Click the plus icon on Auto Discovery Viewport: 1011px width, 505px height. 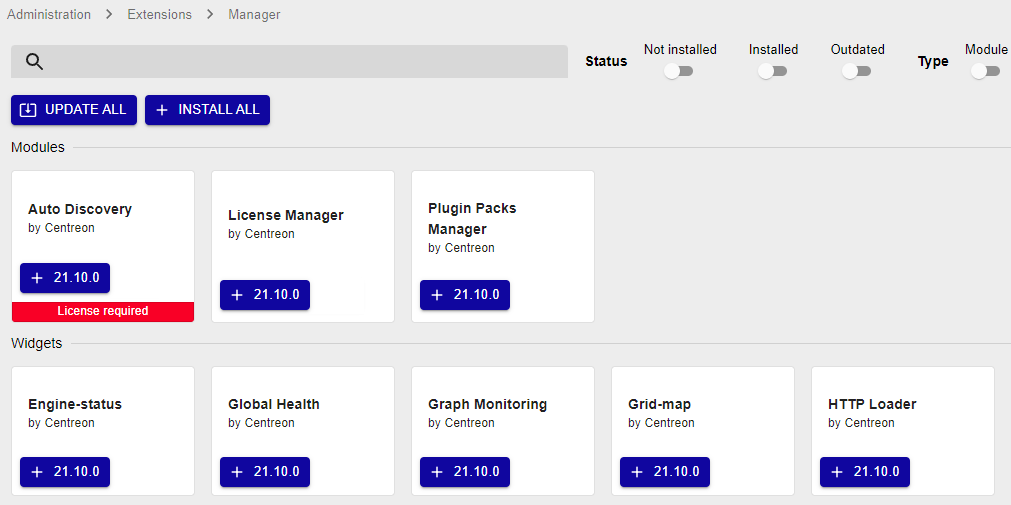pos(37,278)
